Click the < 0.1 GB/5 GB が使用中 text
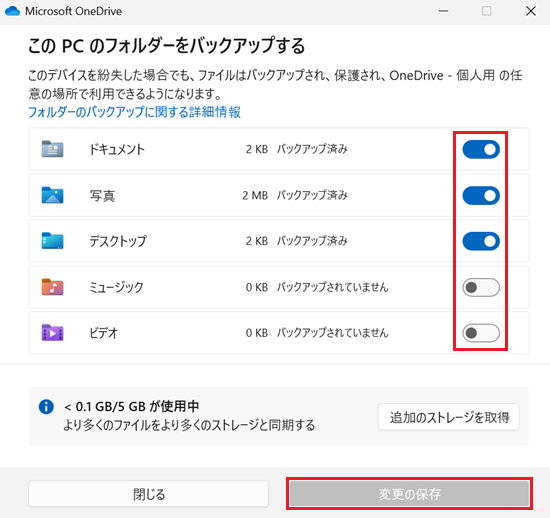The width and height of the screenshot is (550, 518). pyautogui.click(x=132, y=406)
